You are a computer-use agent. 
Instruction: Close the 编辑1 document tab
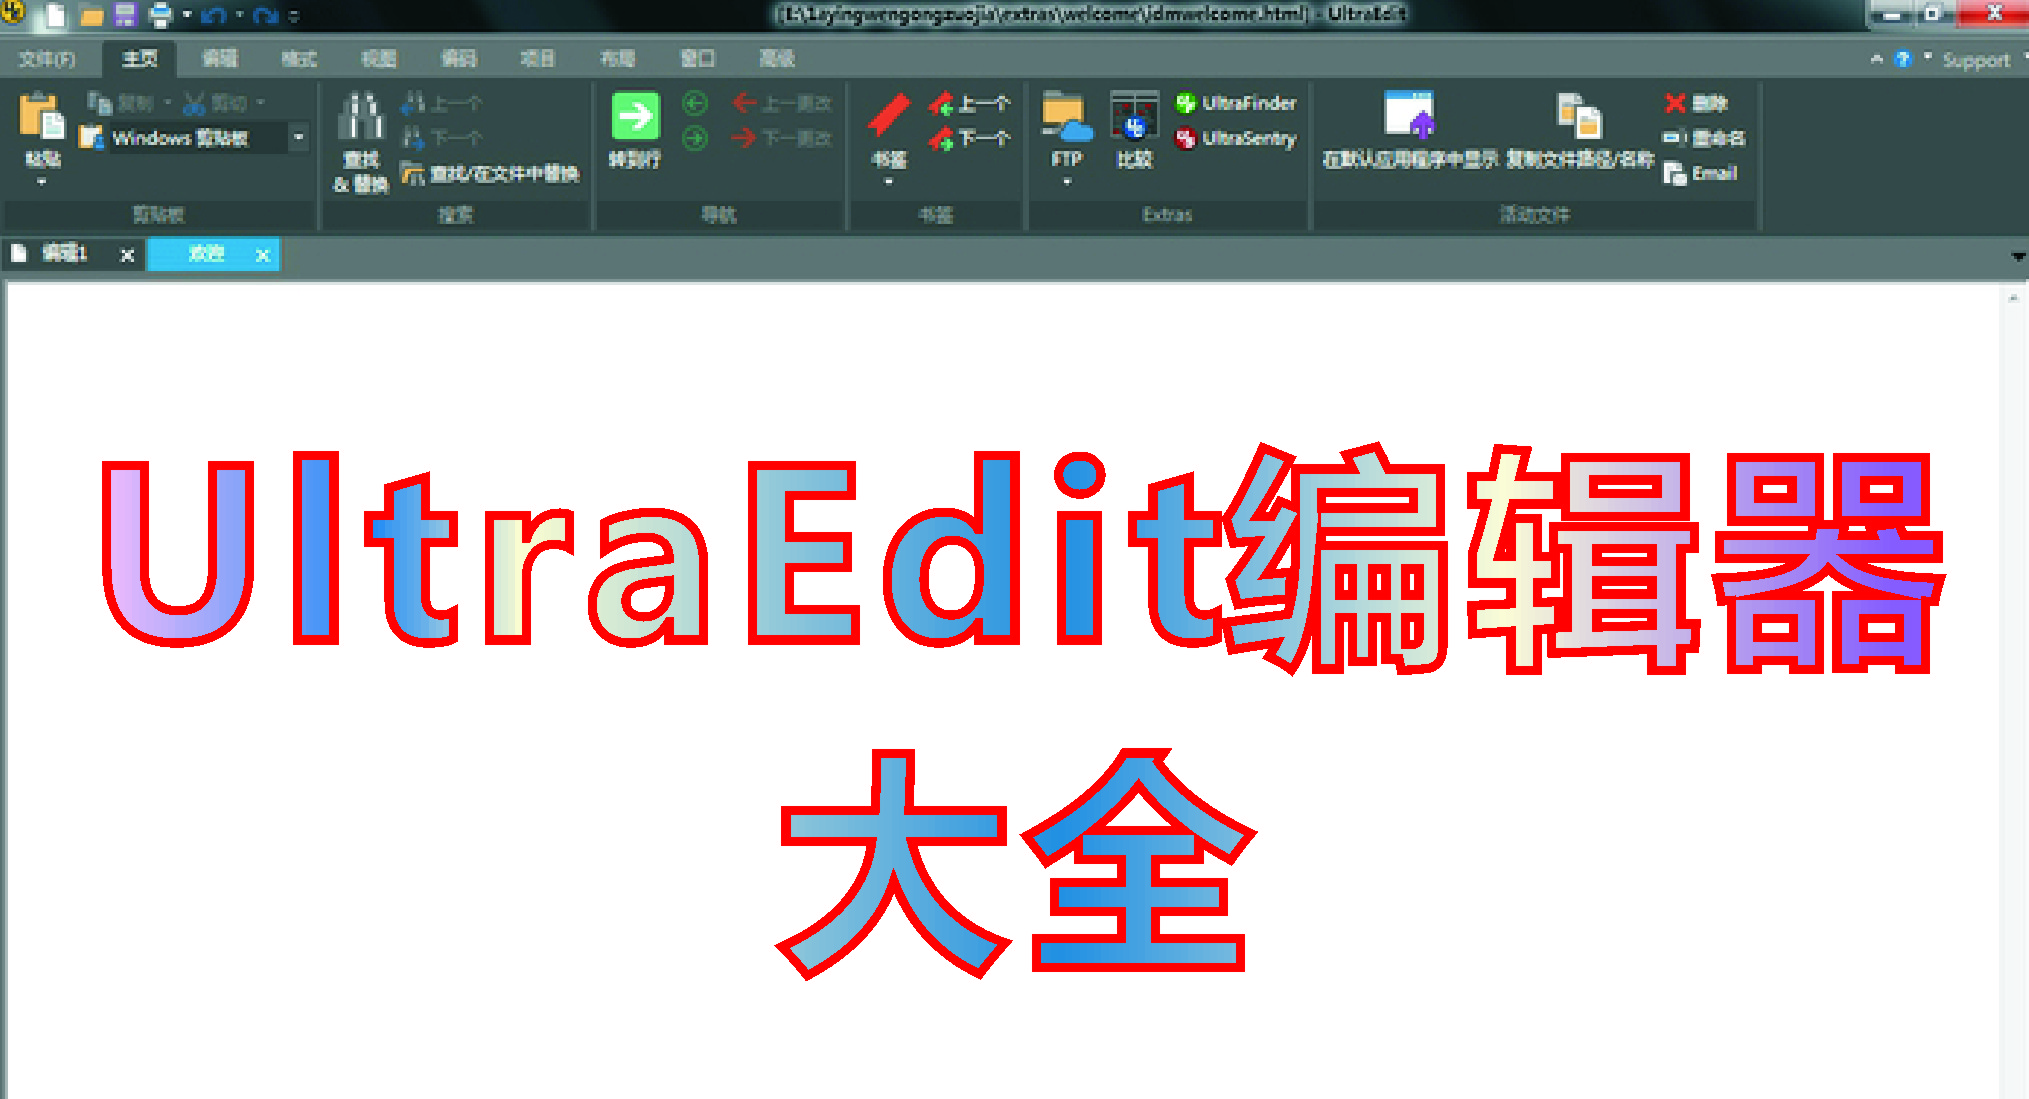(127, 254)
